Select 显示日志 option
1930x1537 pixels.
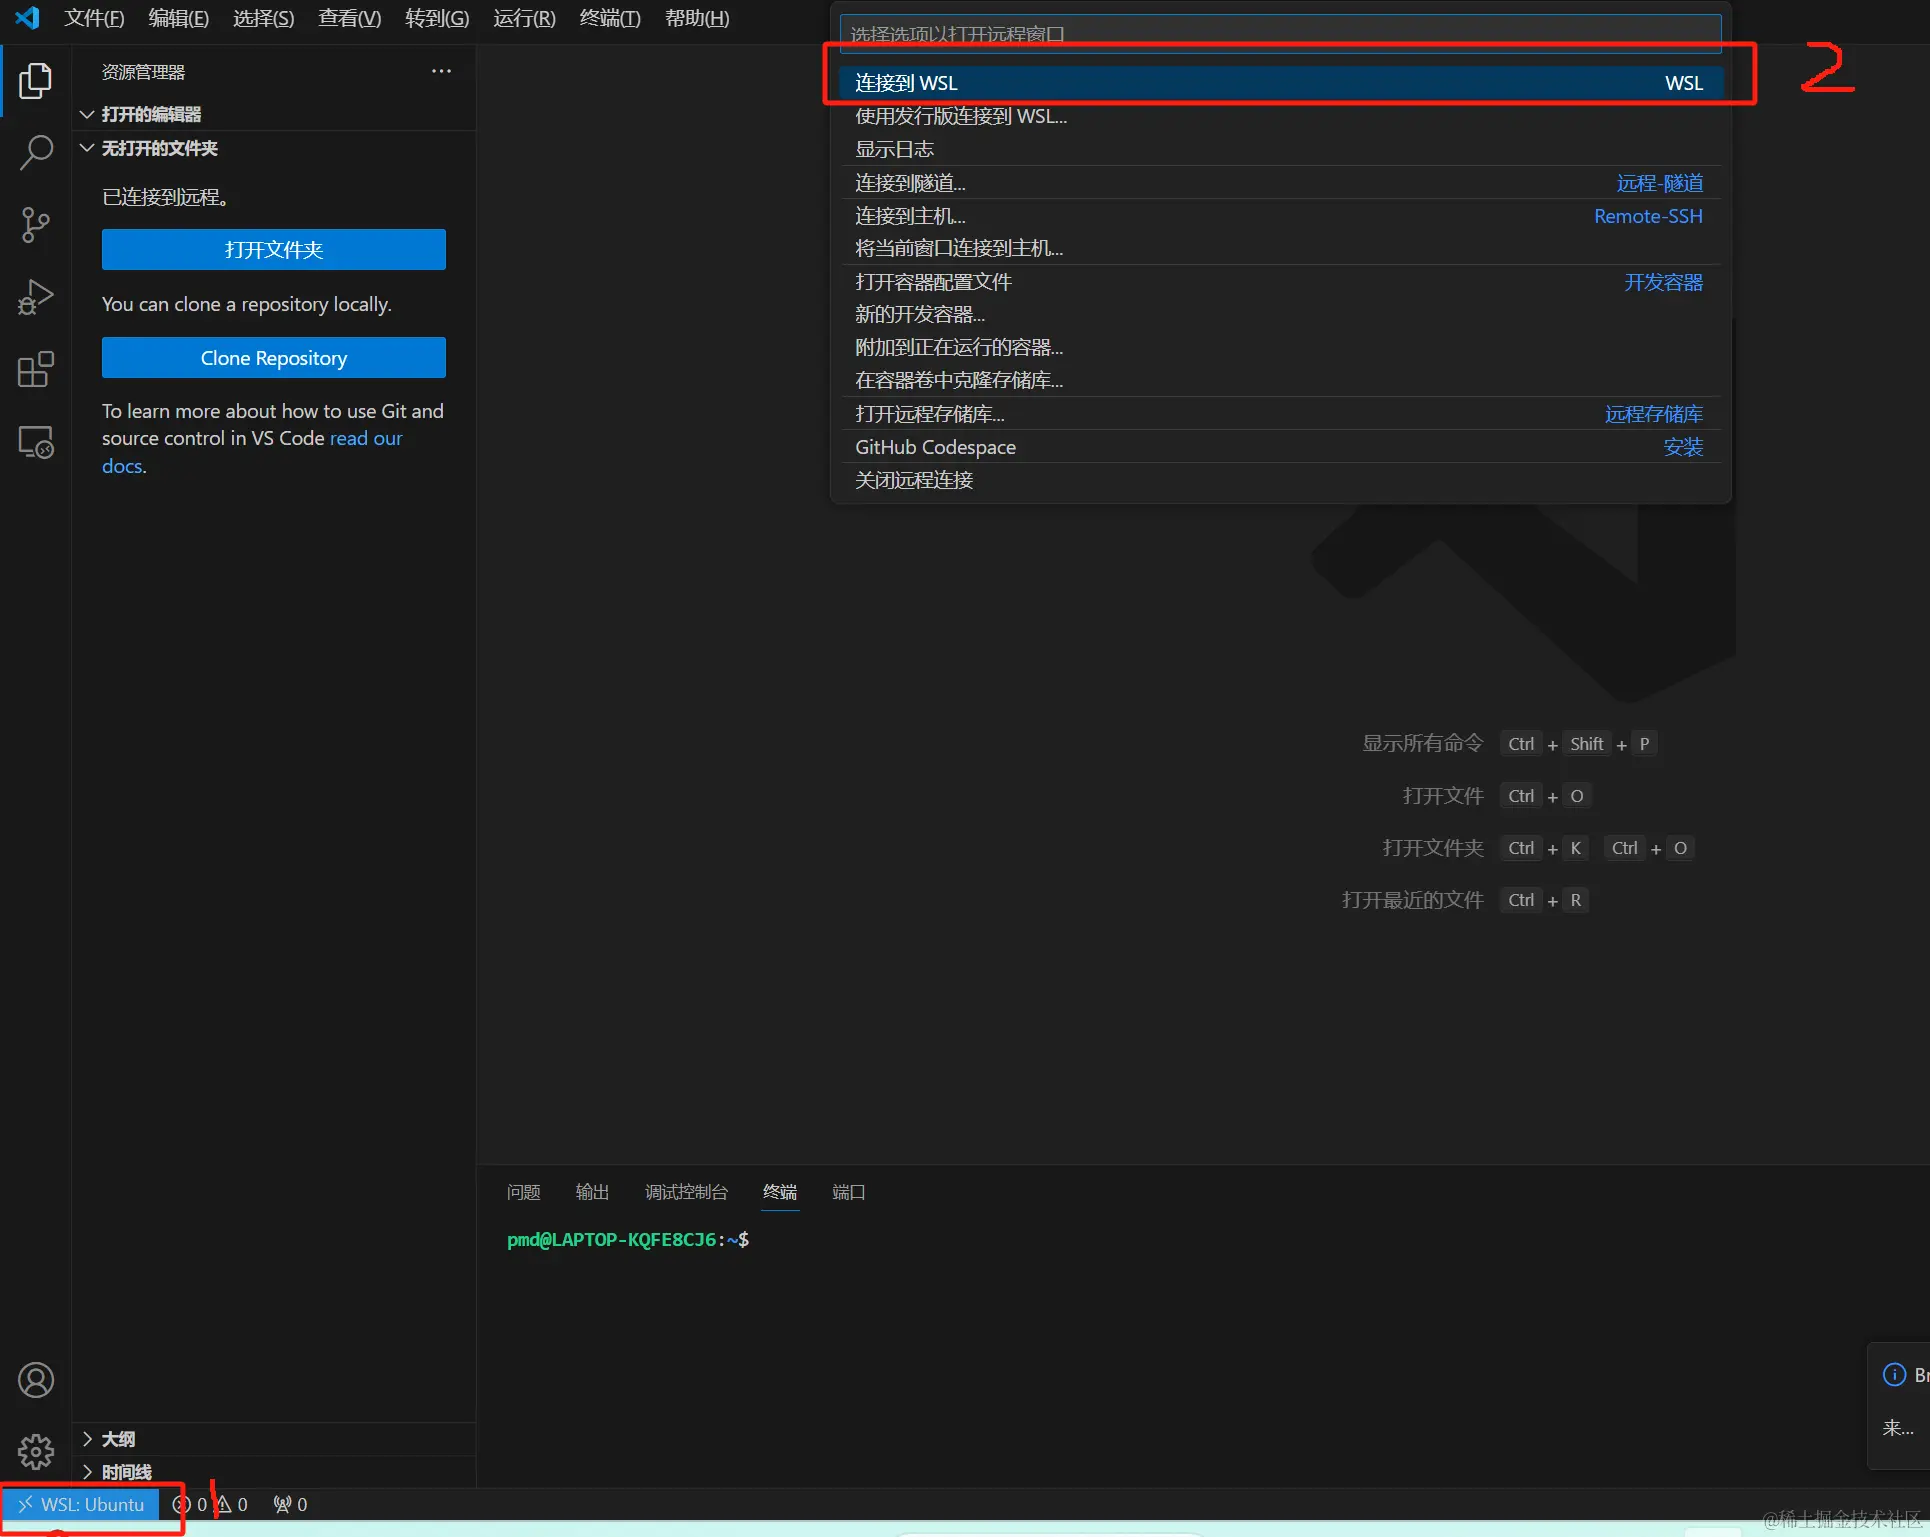tap(1280, 149)
